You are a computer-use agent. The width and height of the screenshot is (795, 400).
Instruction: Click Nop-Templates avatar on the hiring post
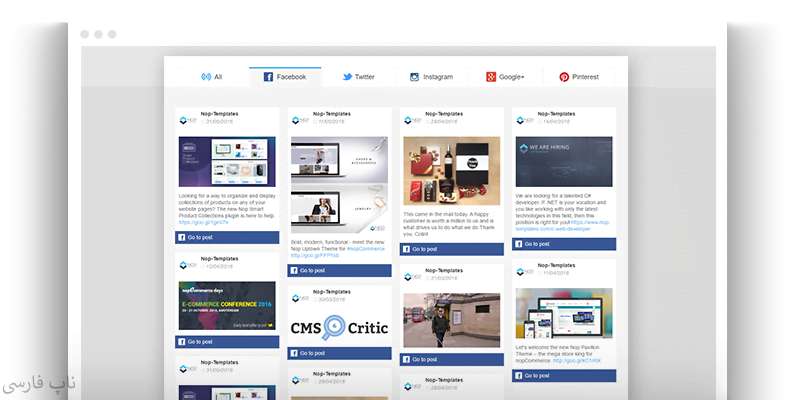(525, 119)
